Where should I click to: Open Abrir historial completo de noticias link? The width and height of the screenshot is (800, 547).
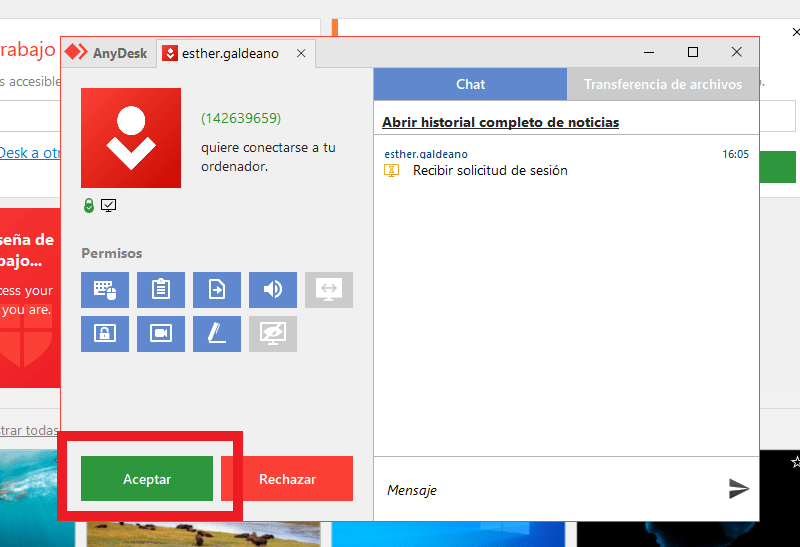point(501,122)
